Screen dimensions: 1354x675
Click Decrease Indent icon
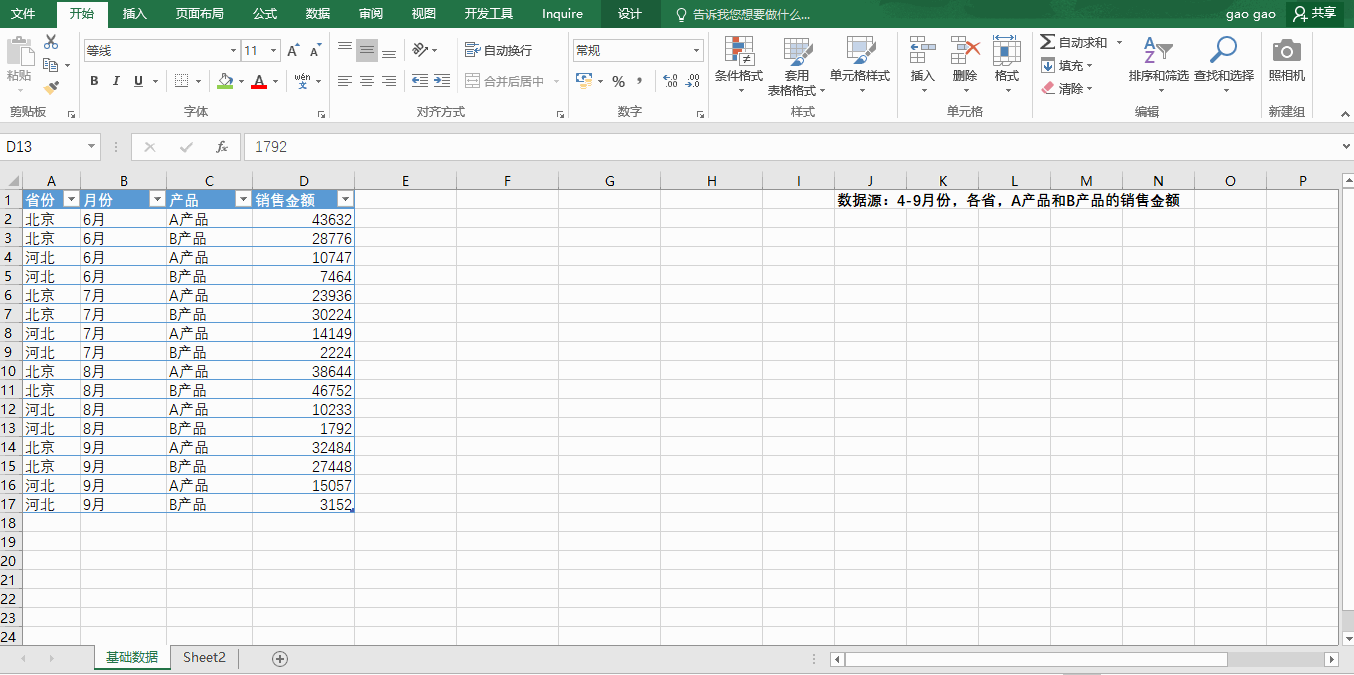click(420, 81)
